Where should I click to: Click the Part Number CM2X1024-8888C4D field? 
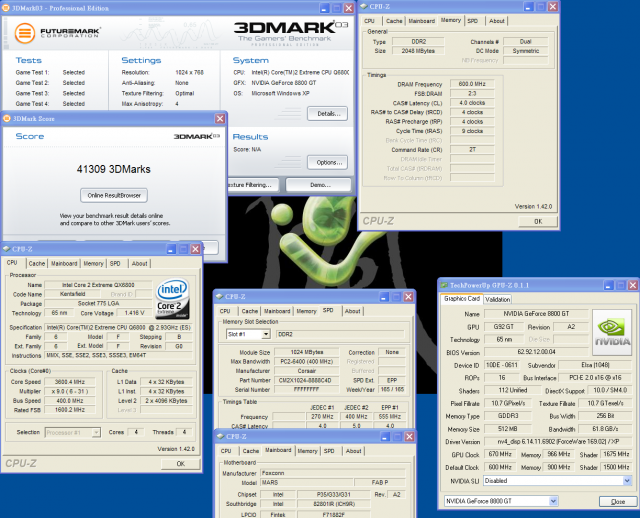[307, 380]
